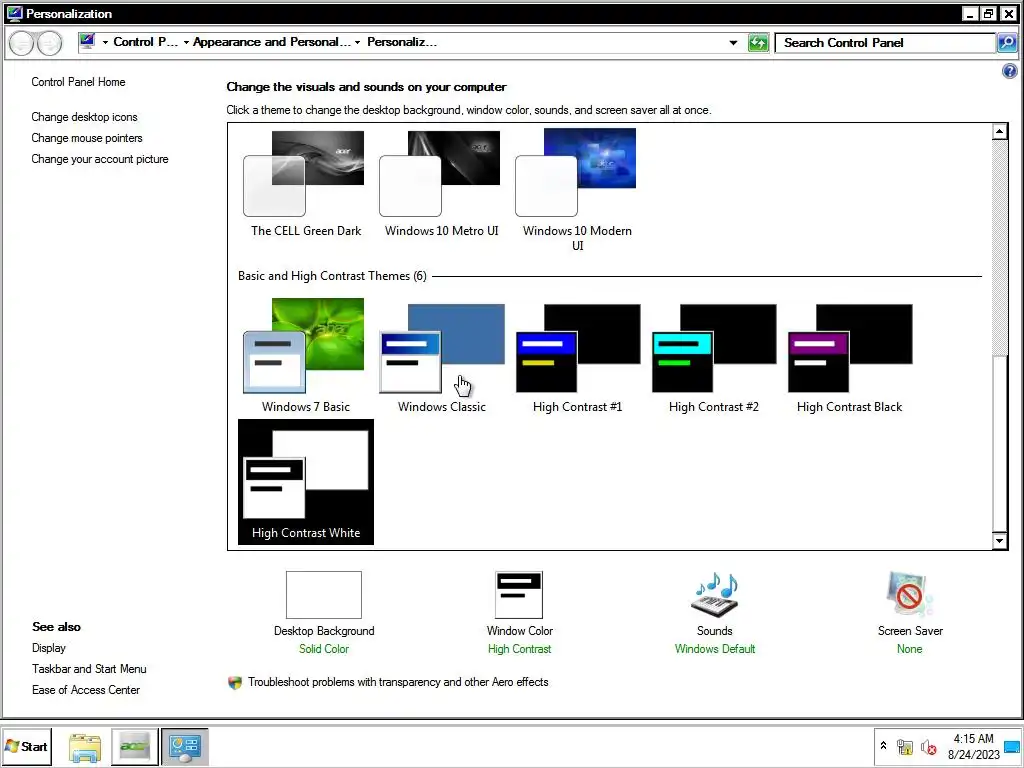Click the Personalization breadcrumb segment
1024x768 pixels.
tap(402, 42)
